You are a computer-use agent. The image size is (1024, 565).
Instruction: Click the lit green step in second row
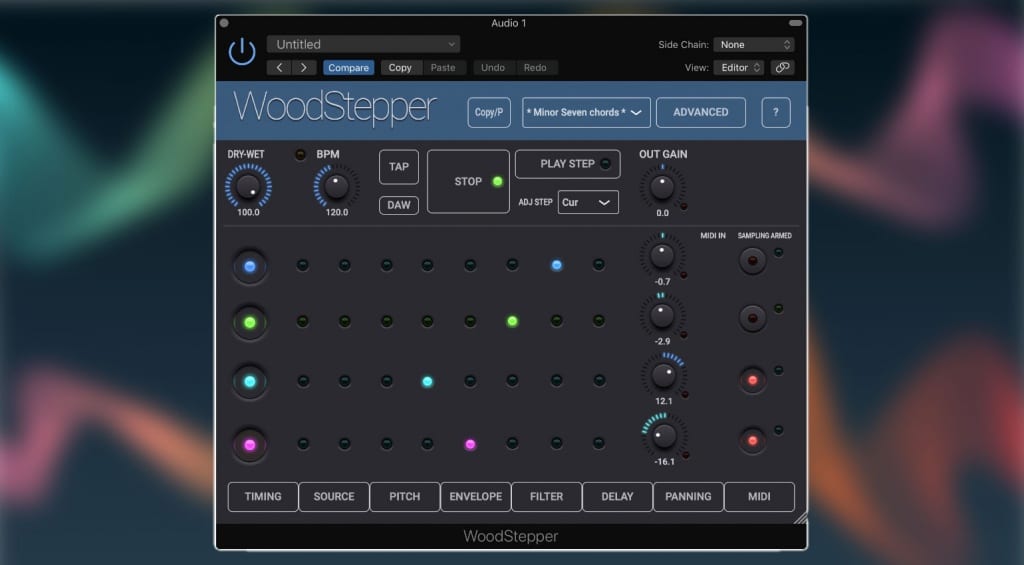[x=513, y=321]
